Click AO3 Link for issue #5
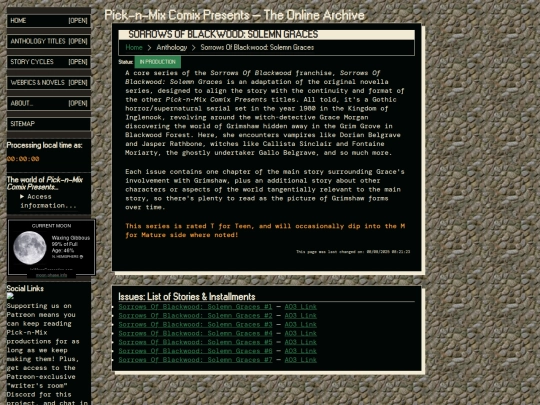540x405 pixels. 301,342
